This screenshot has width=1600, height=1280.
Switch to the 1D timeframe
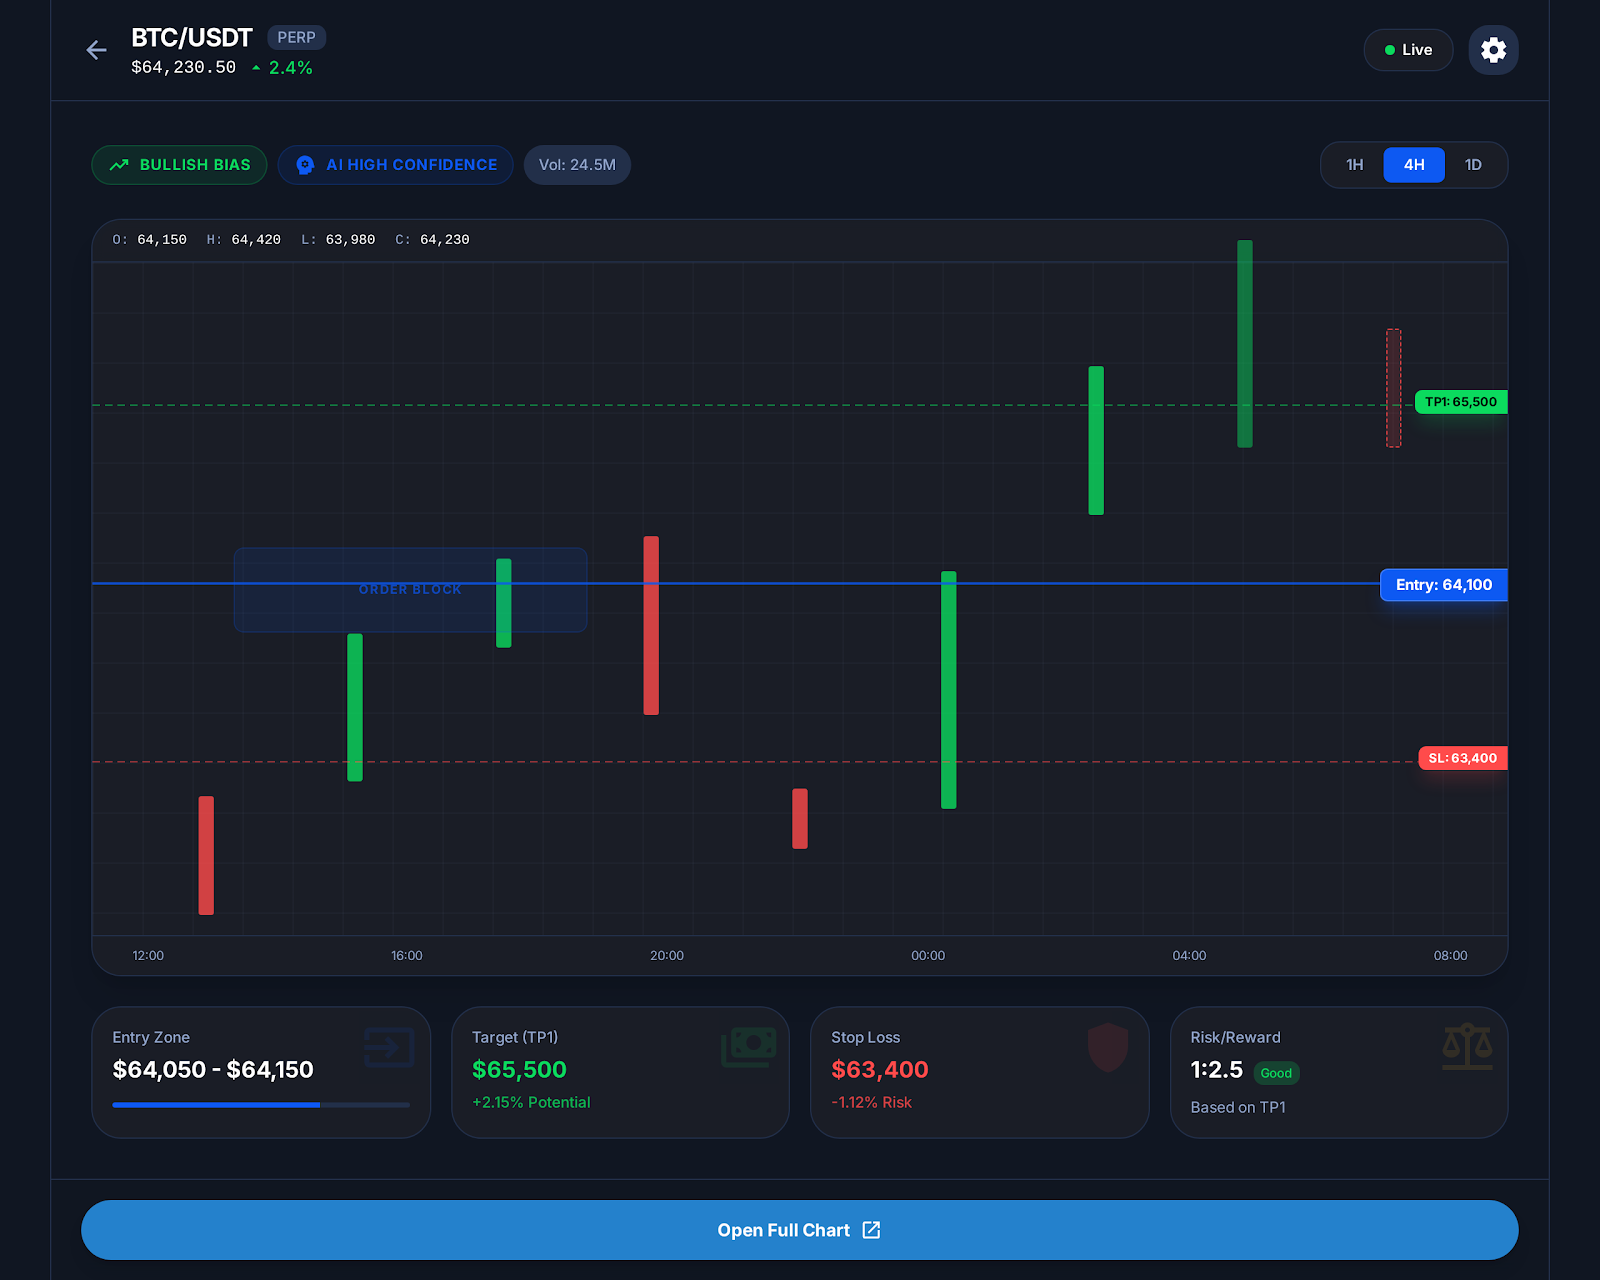tap(1473, 165)
